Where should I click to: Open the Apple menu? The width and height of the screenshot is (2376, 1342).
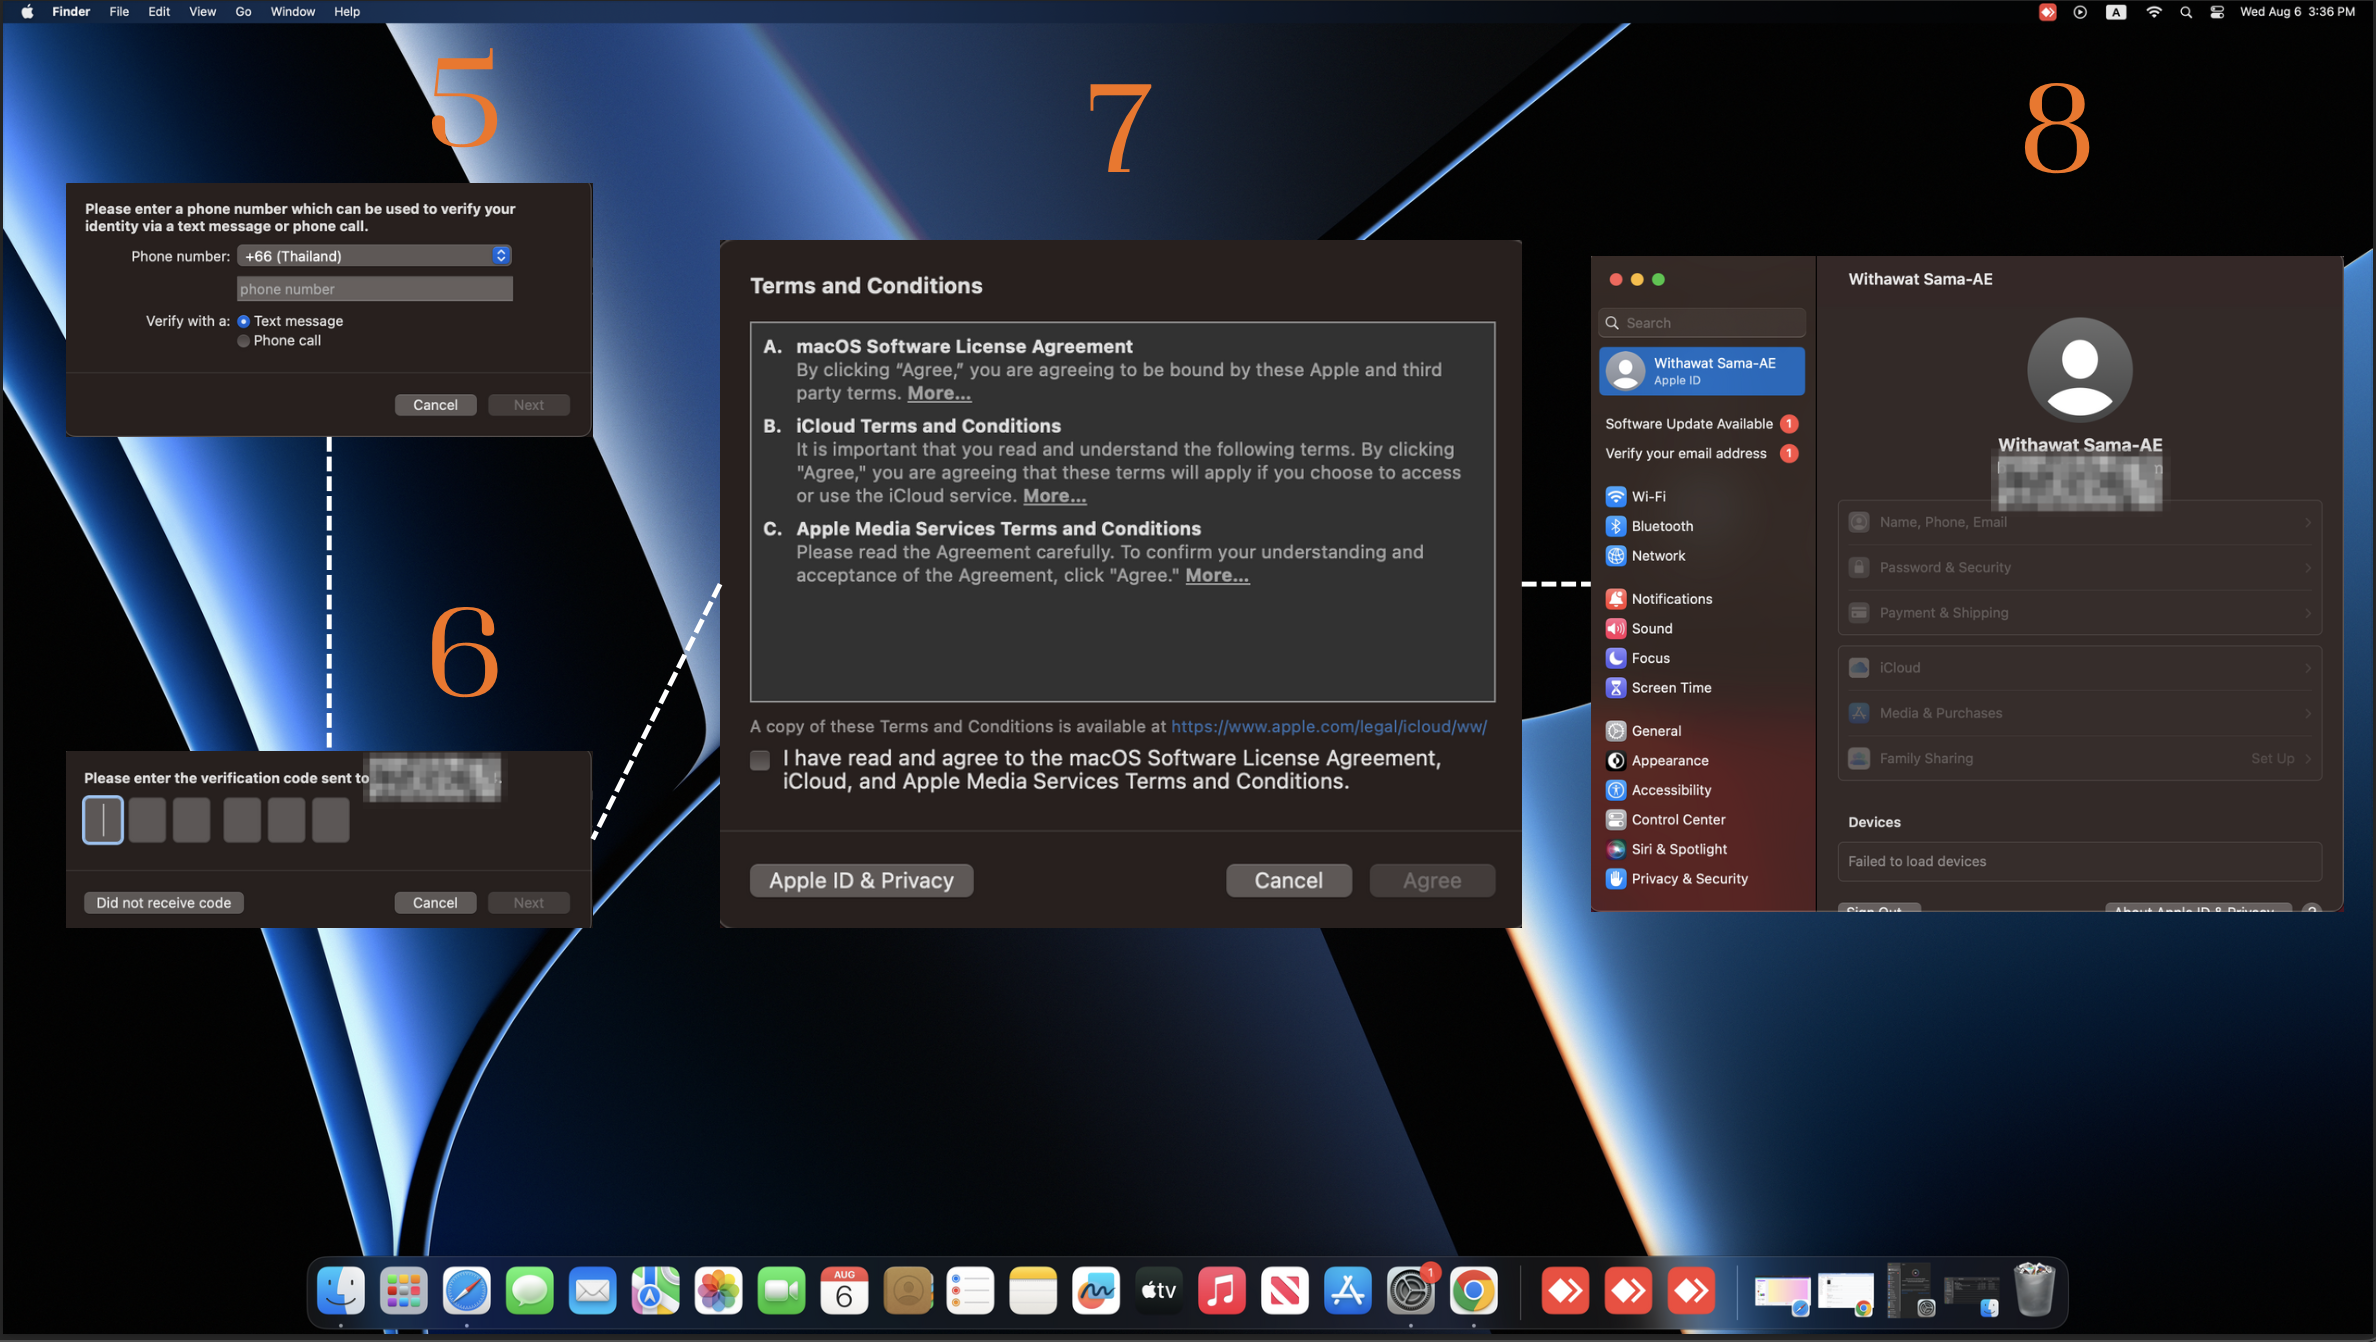tap(27, 12)
